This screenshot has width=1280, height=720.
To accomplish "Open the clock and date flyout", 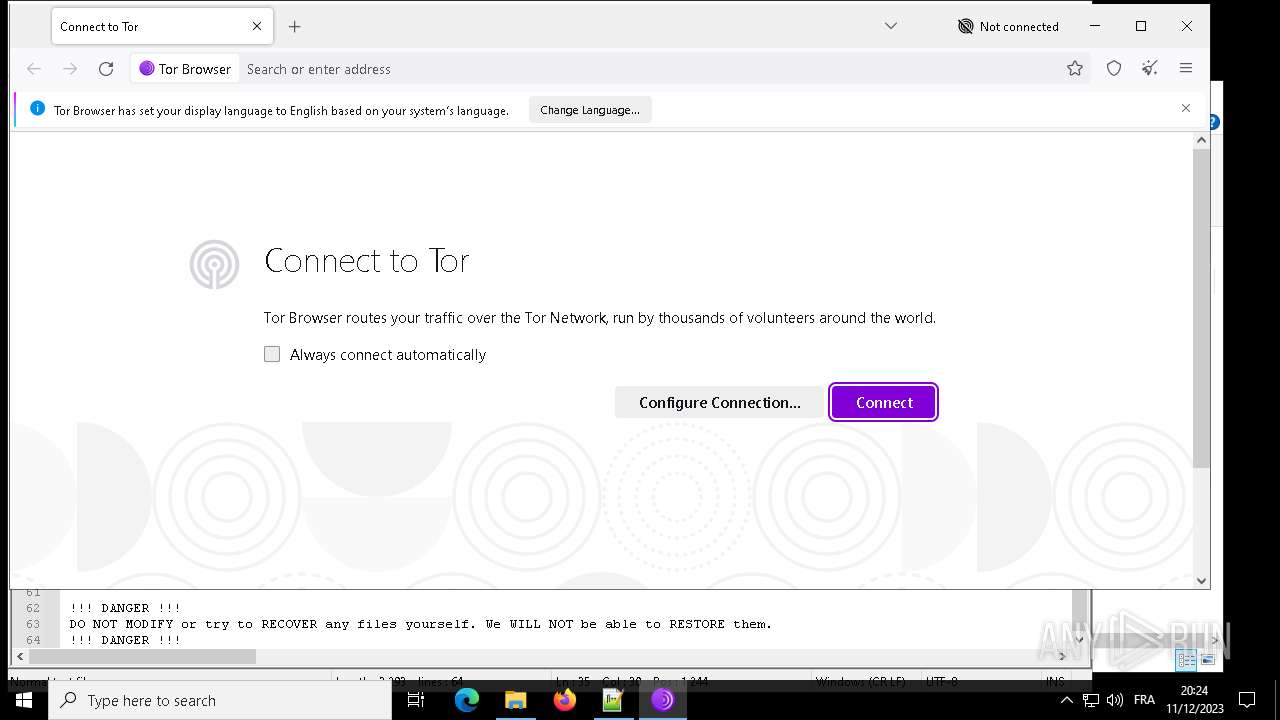I will tap(1194, 700).
